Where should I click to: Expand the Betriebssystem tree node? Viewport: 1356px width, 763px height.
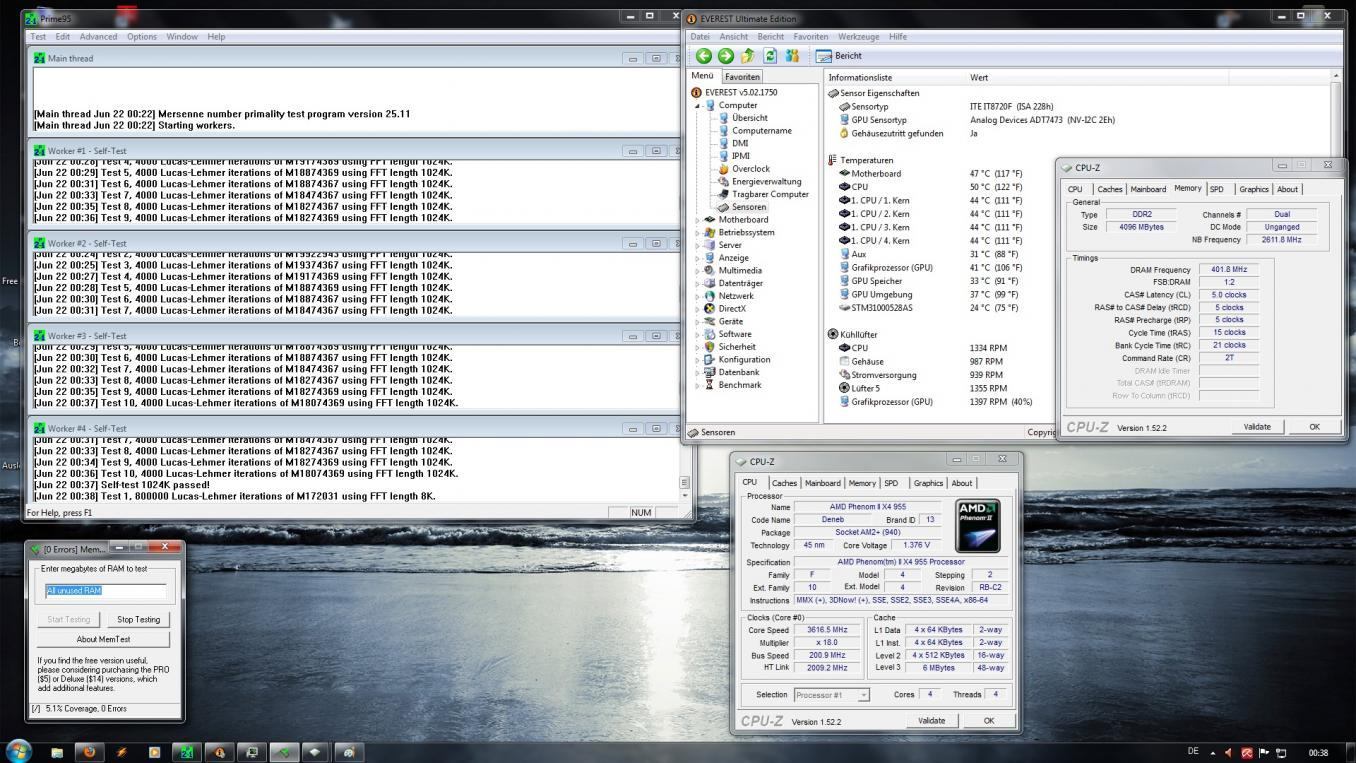click(x=698, y=232)
